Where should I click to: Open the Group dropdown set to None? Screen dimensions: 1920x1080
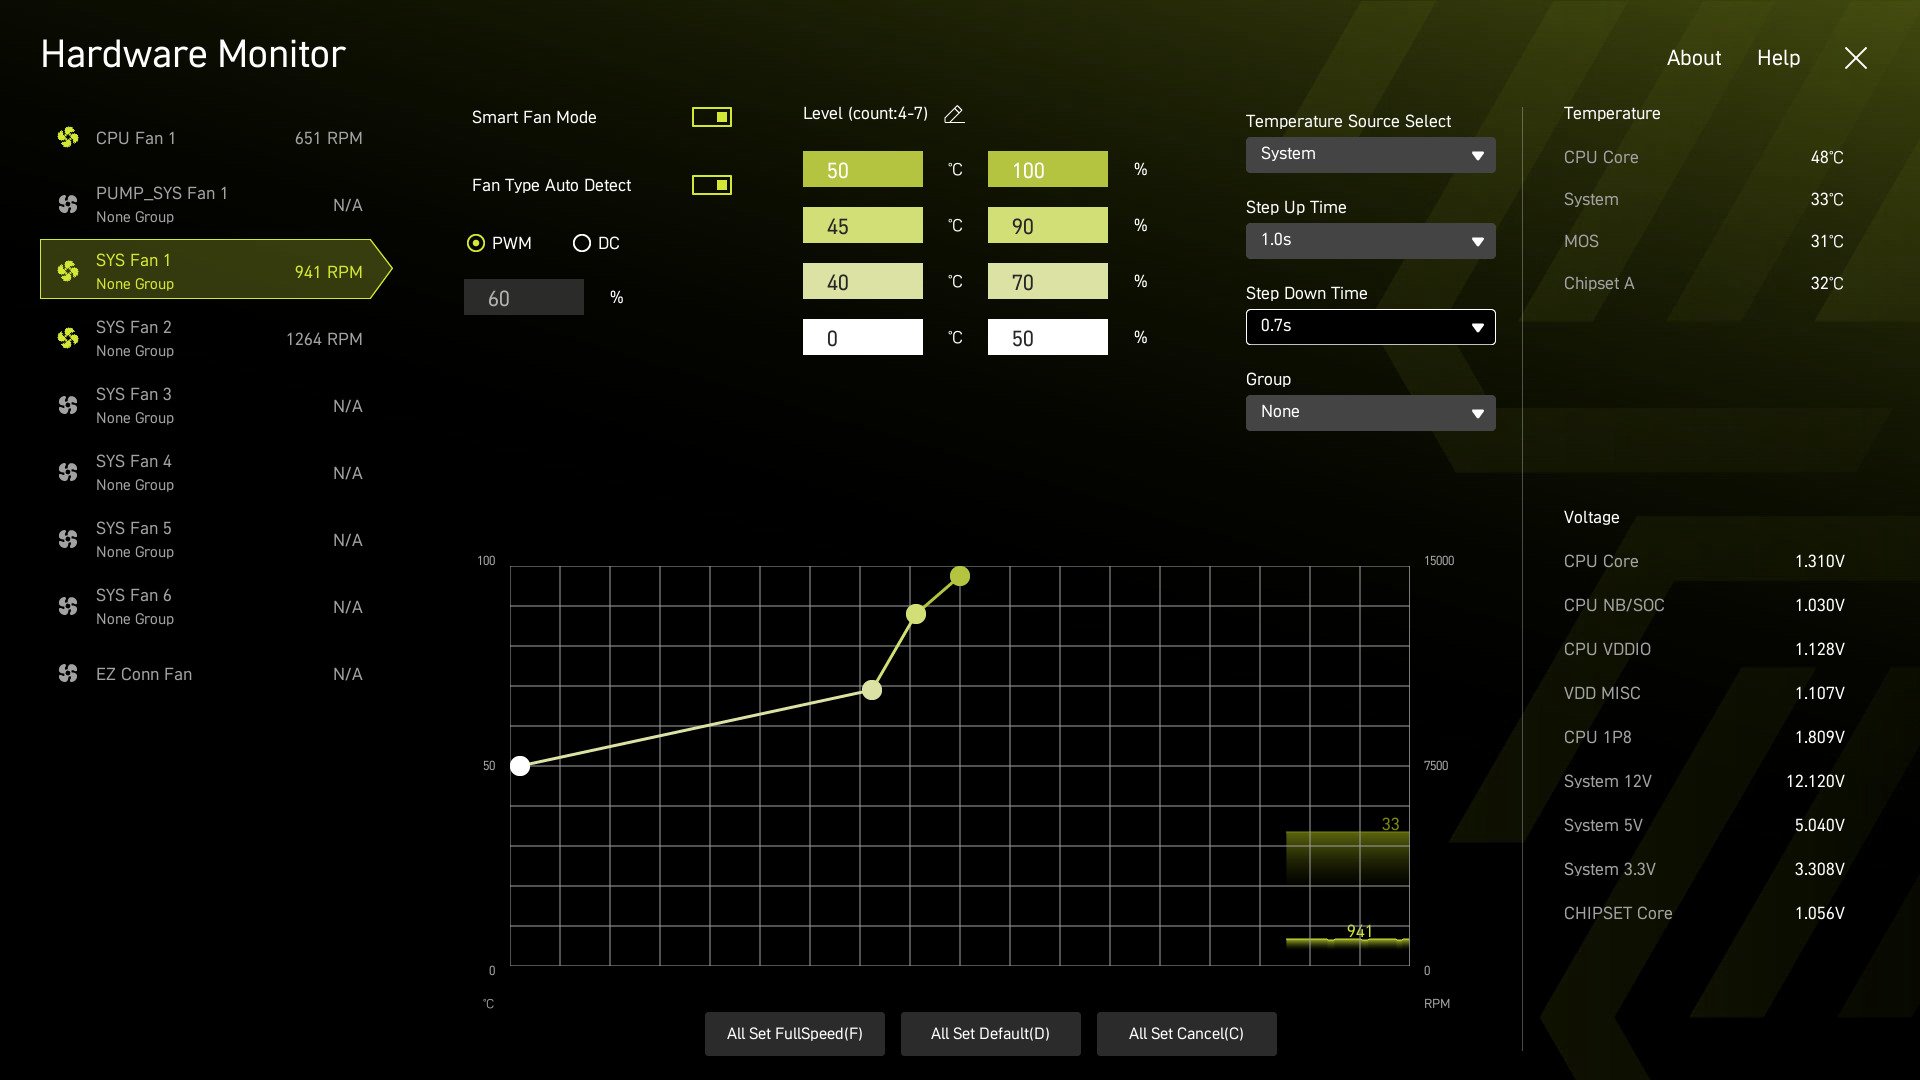click(1370, 412)
